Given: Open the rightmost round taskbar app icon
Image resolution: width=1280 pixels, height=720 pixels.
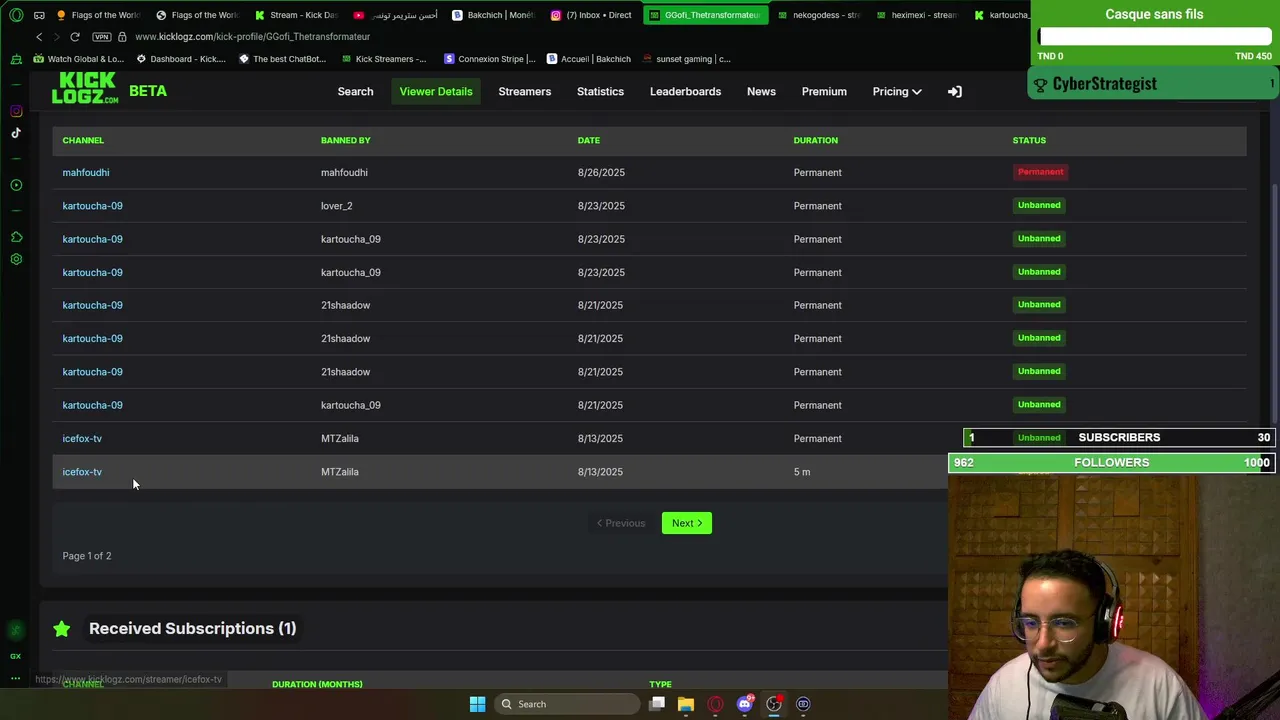Looking at the screenshot, I should (x=803, y=704).
